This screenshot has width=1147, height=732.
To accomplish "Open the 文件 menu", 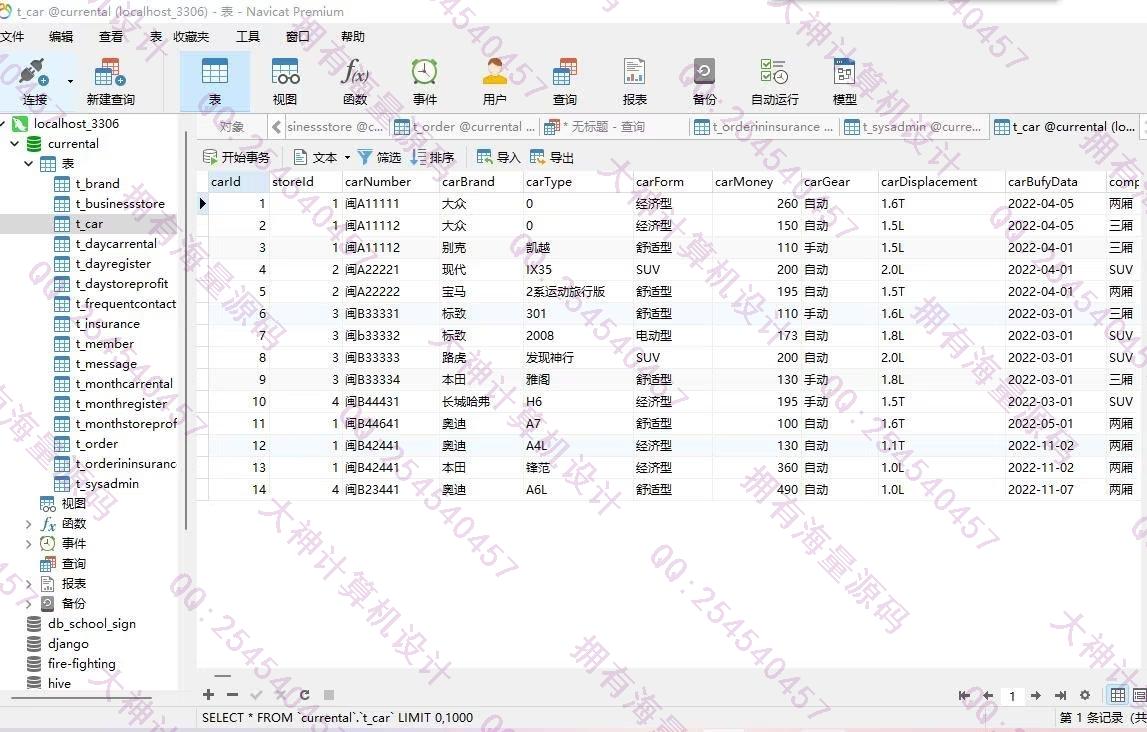I will (x=12, y=37).
